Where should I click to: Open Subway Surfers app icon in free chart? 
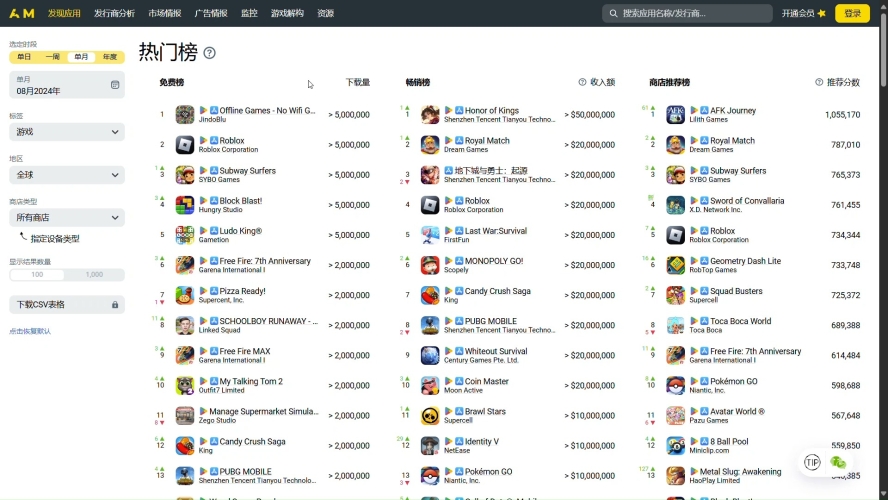pyautogui.click(x=185, y=175)
